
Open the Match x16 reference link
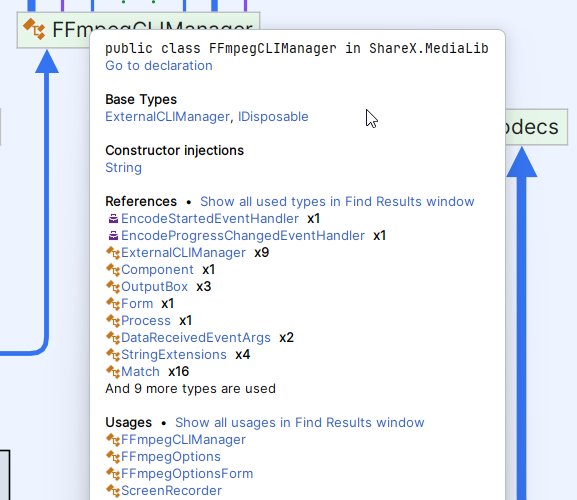(140, 372)
